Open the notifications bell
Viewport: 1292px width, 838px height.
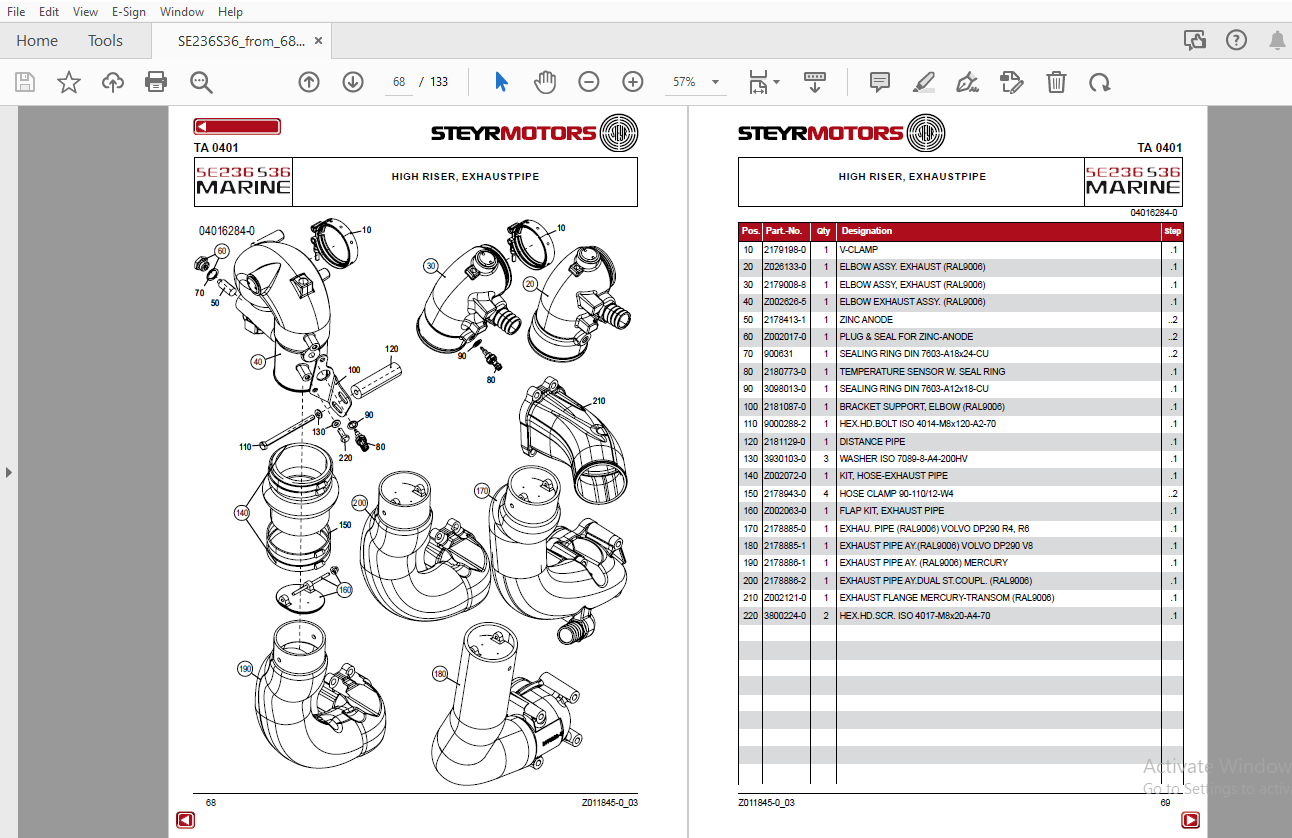click(x=1277, y=40)
